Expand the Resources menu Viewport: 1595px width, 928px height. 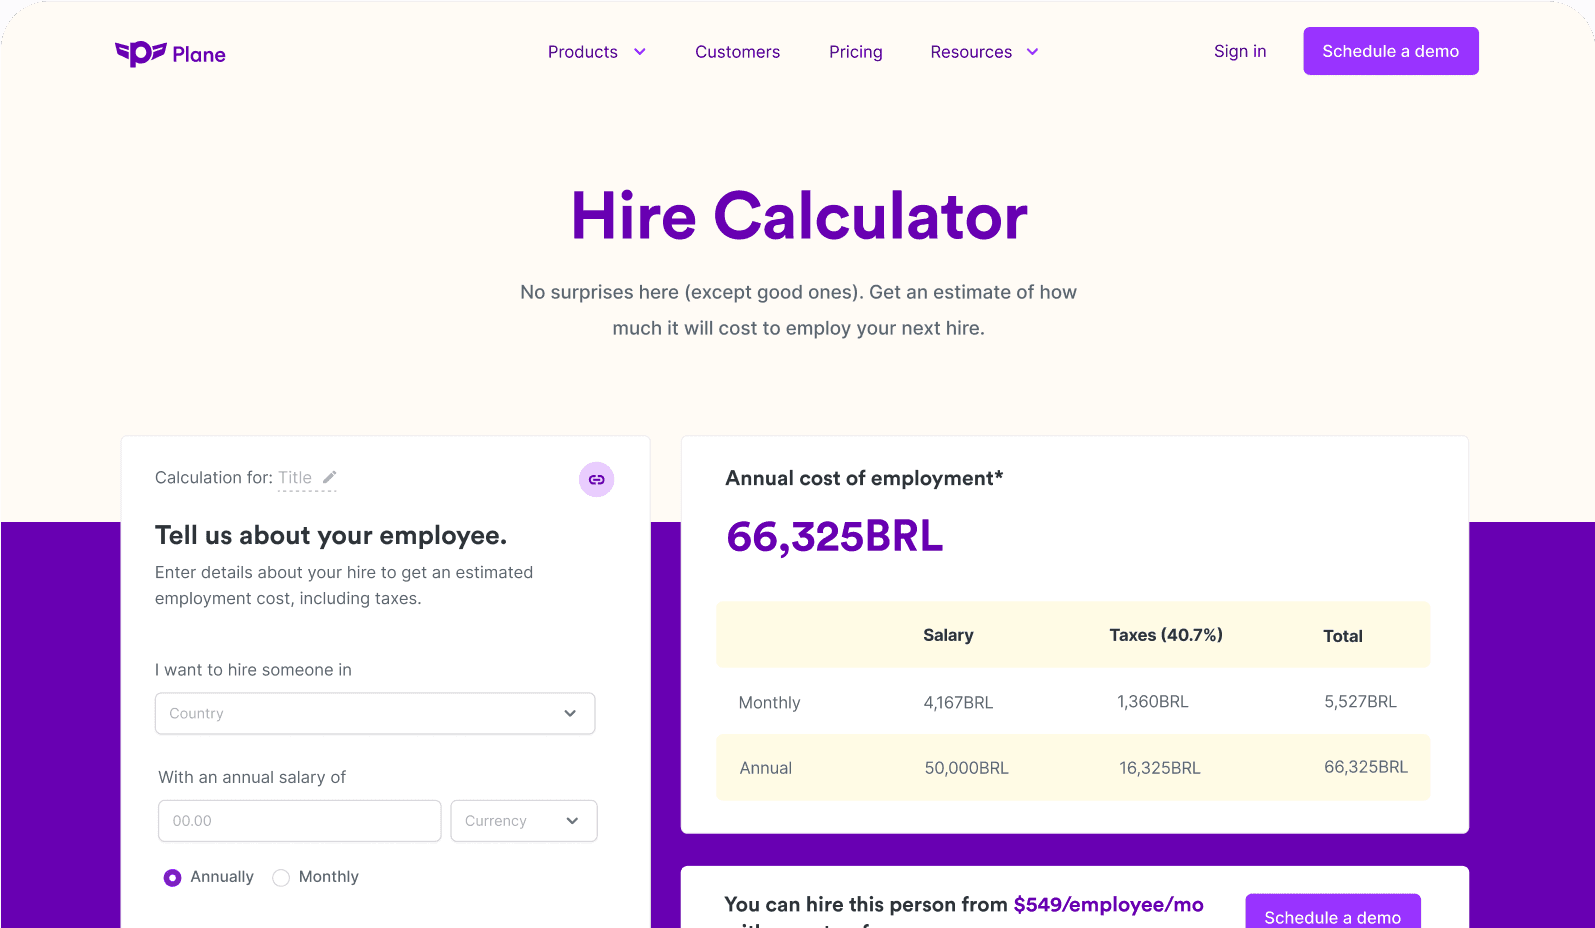(984, 52)
